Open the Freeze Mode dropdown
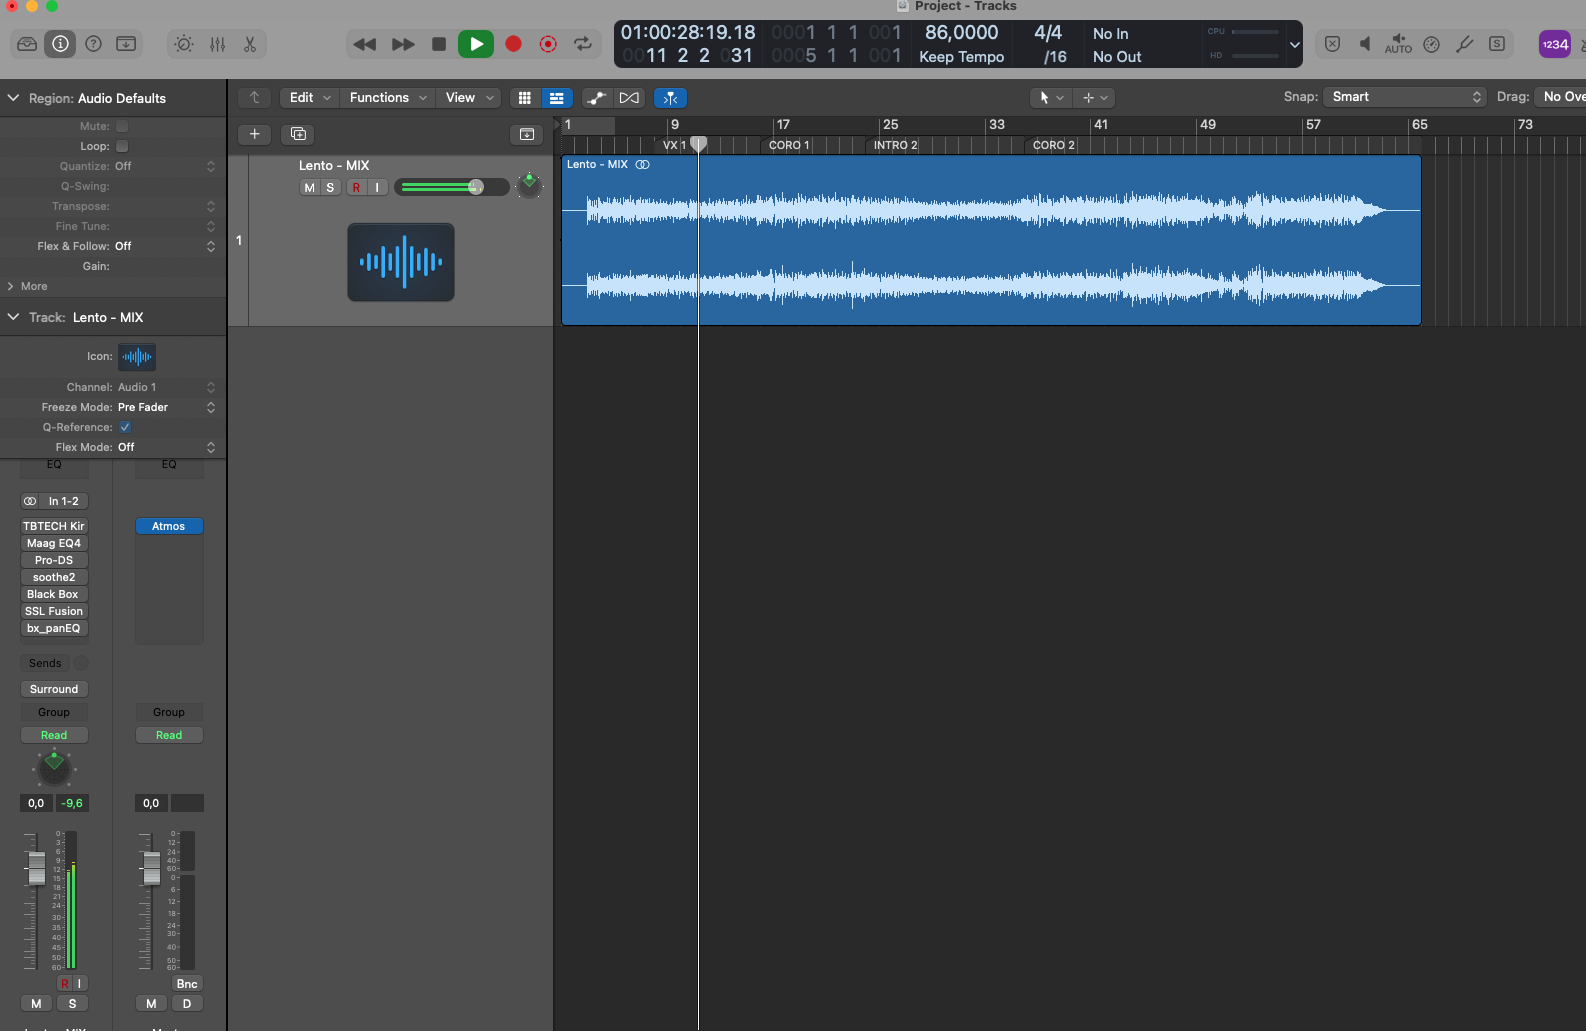This screenshot has height=1031, width=1586. coord(166,407)
